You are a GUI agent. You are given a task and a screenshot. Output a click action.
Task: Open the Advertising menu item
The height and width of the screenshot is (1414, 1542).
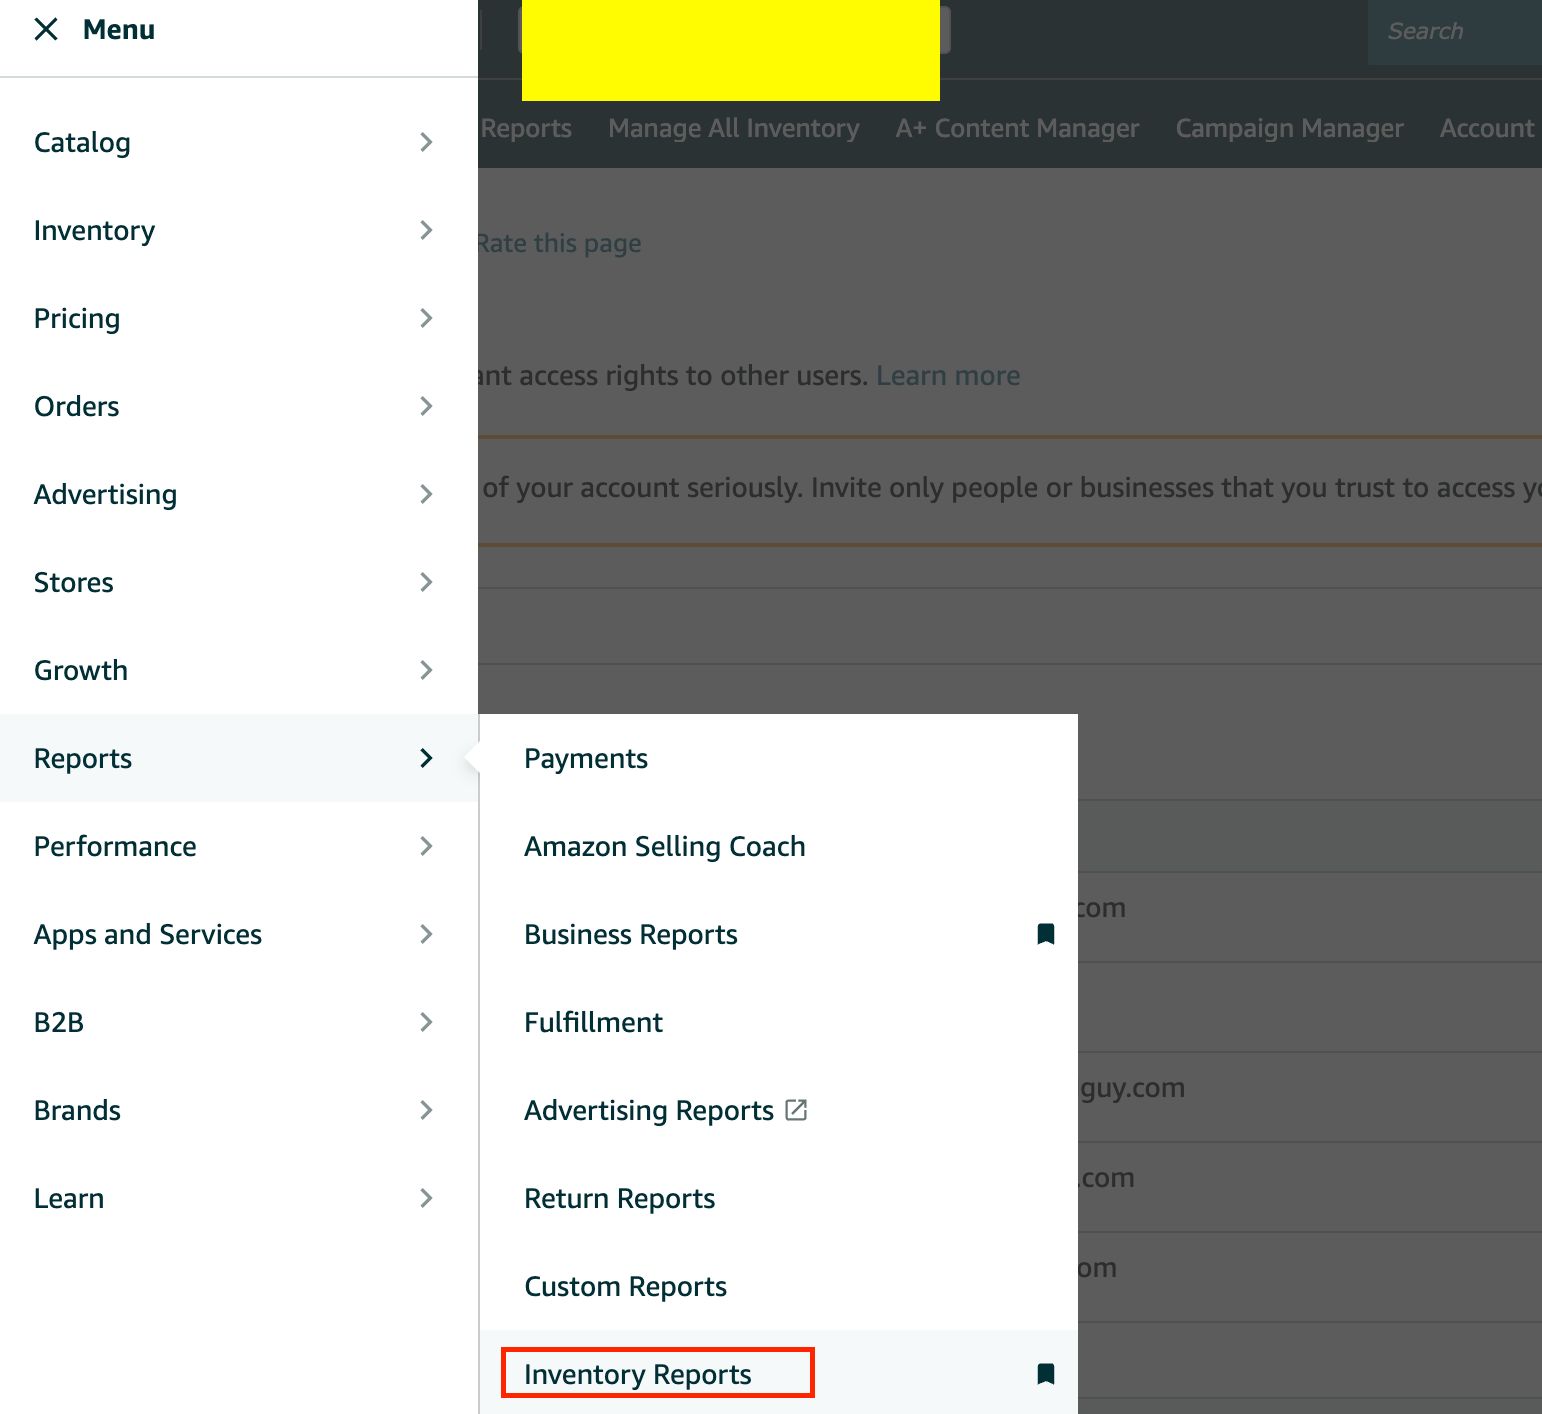(x=239, y=494)
